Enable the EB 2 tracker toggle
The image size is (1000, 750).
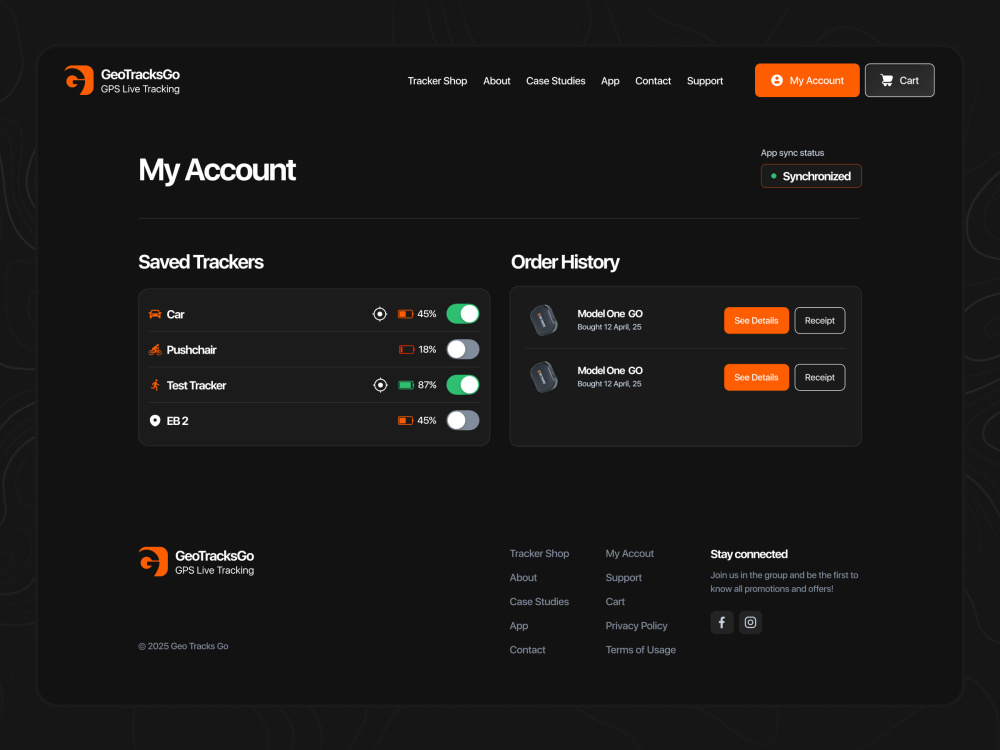pyautogui.click(x=463, y=420)
